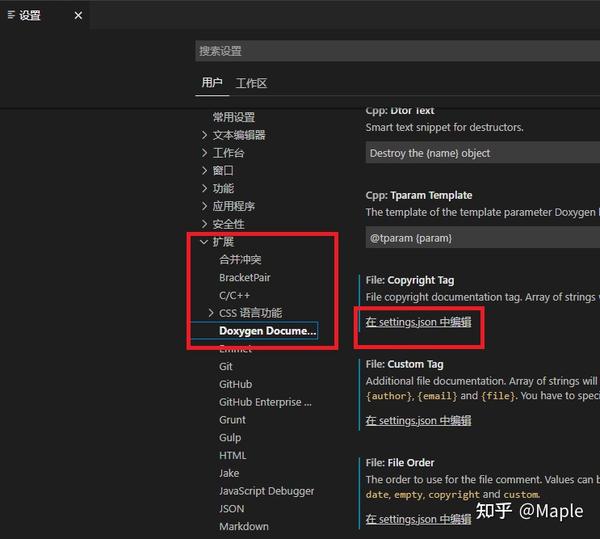Viewport: 600px width, 539px height.
Task: Click the settings tab icon beside 设置
Action: pos(11,15)
